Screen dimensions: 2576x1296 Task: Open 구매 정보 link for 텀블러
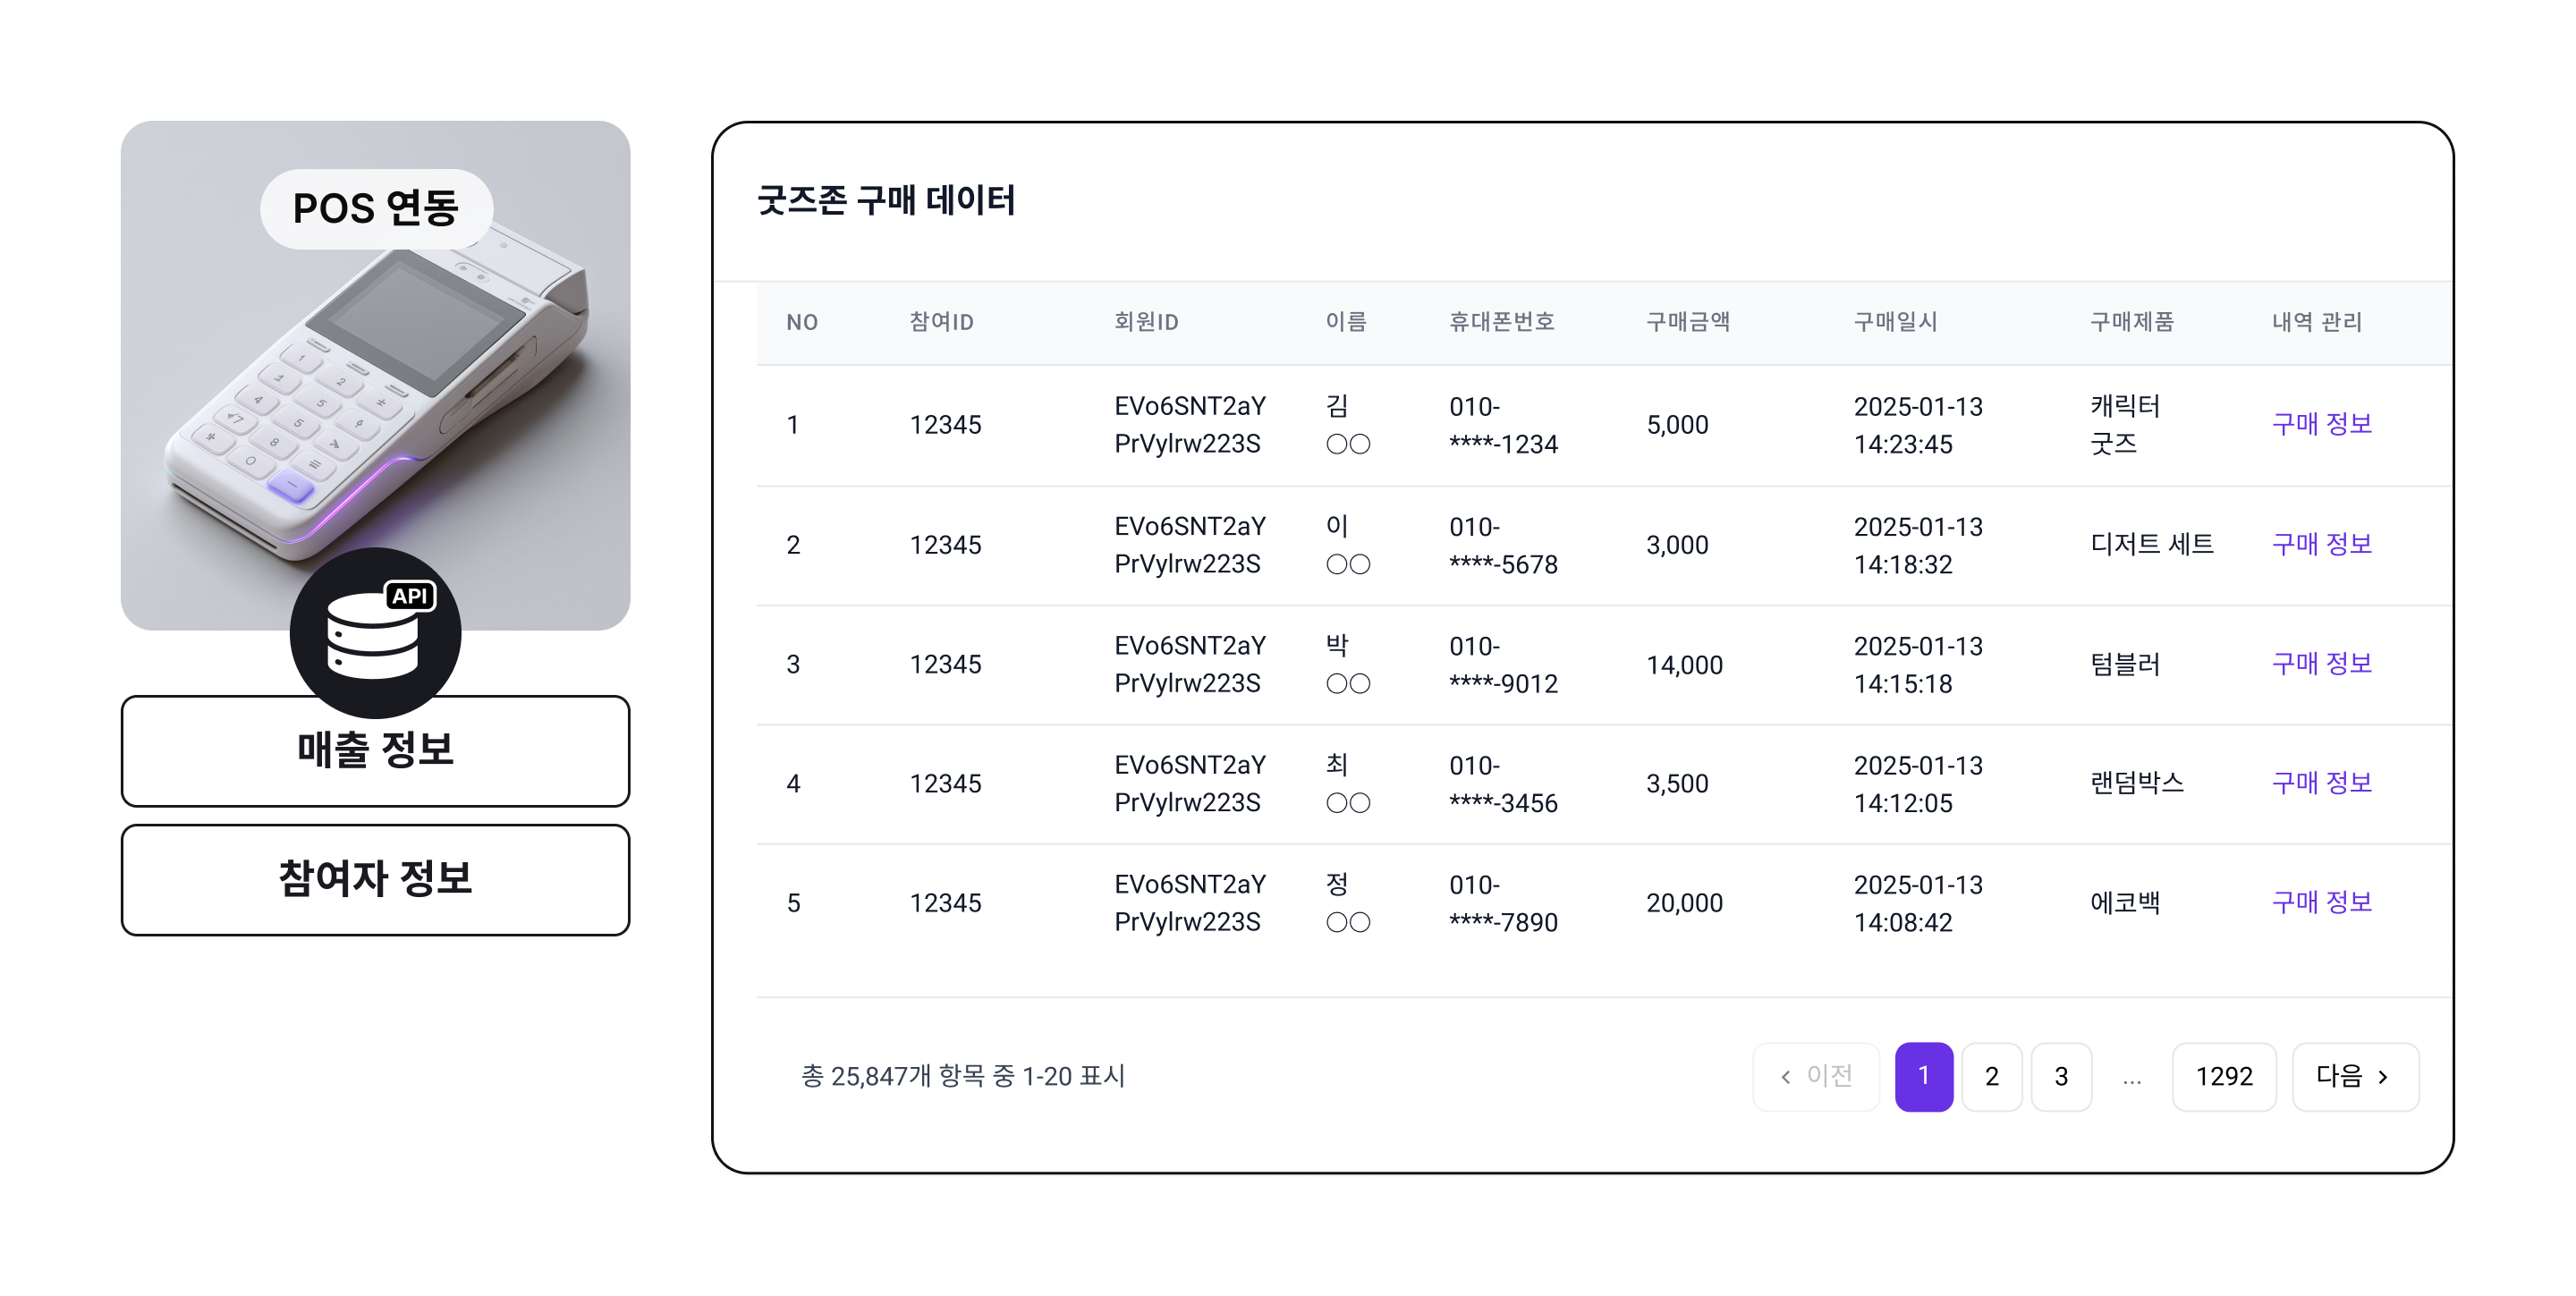(x=2321, y=663)
